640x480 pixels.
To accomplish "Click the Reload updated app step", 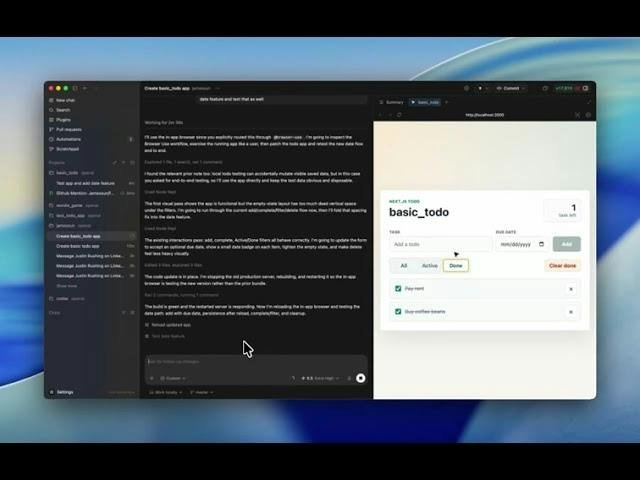I will click(x=171, y=325).
